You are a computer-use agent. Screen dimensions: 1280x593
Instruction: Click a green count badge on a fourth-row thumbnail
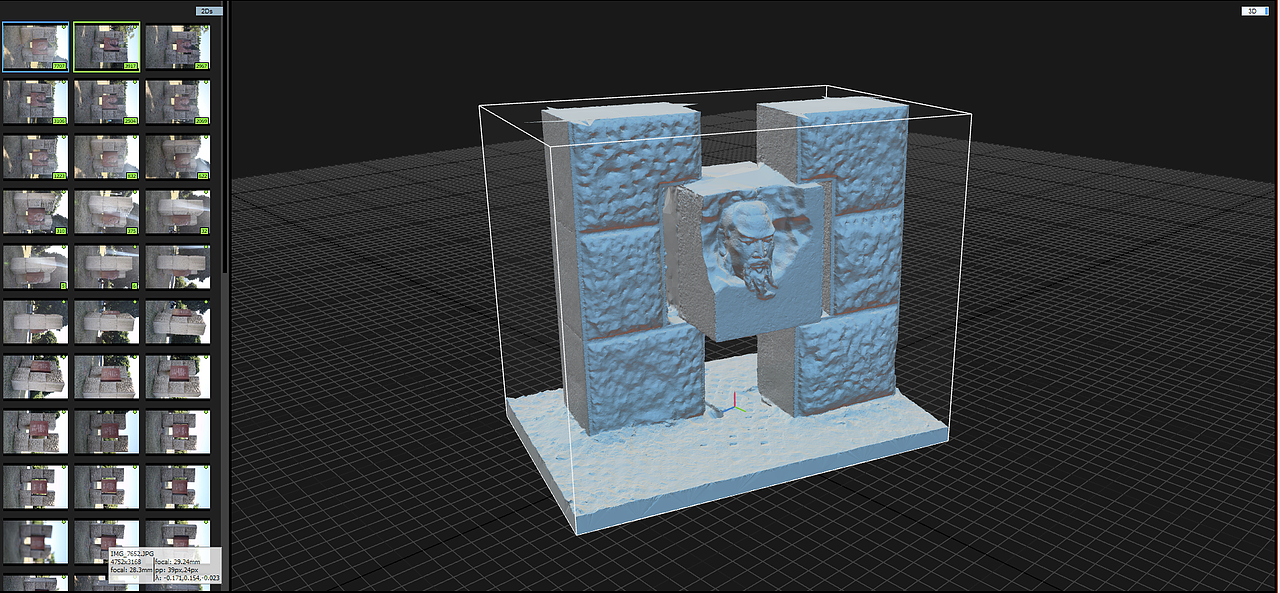(x=61, y=231)
